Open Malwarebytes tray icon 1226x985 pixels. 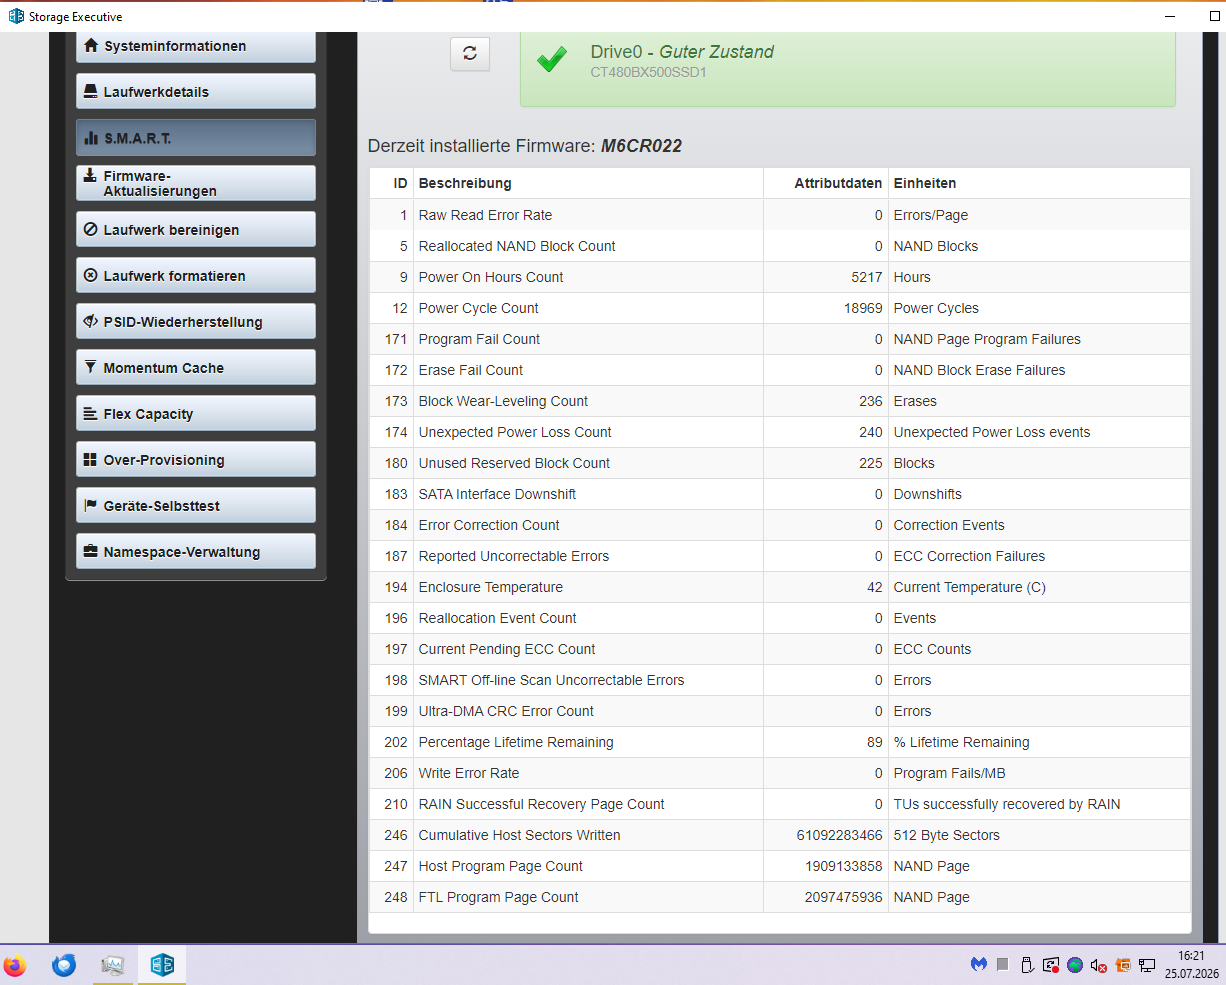(x=978, y=965)
